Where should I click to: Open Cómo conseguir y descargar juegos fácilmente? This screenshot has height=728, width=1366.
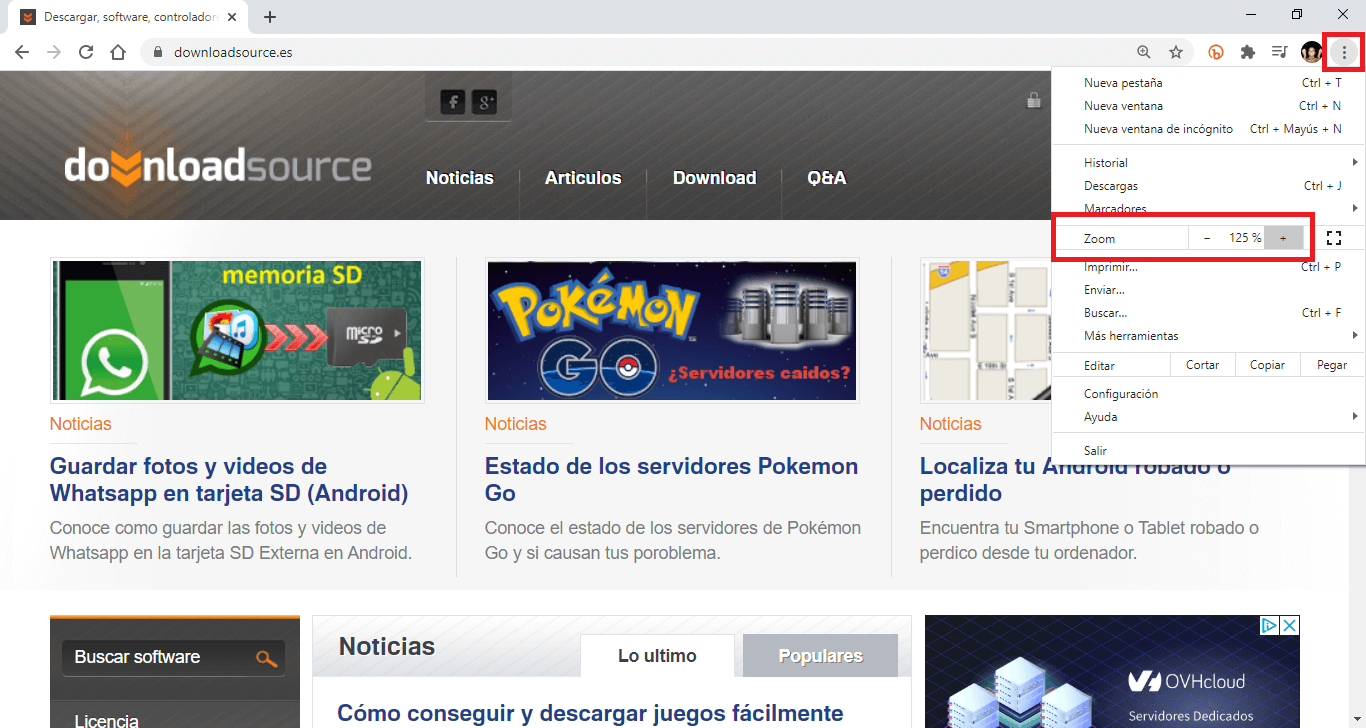[590, 713]
